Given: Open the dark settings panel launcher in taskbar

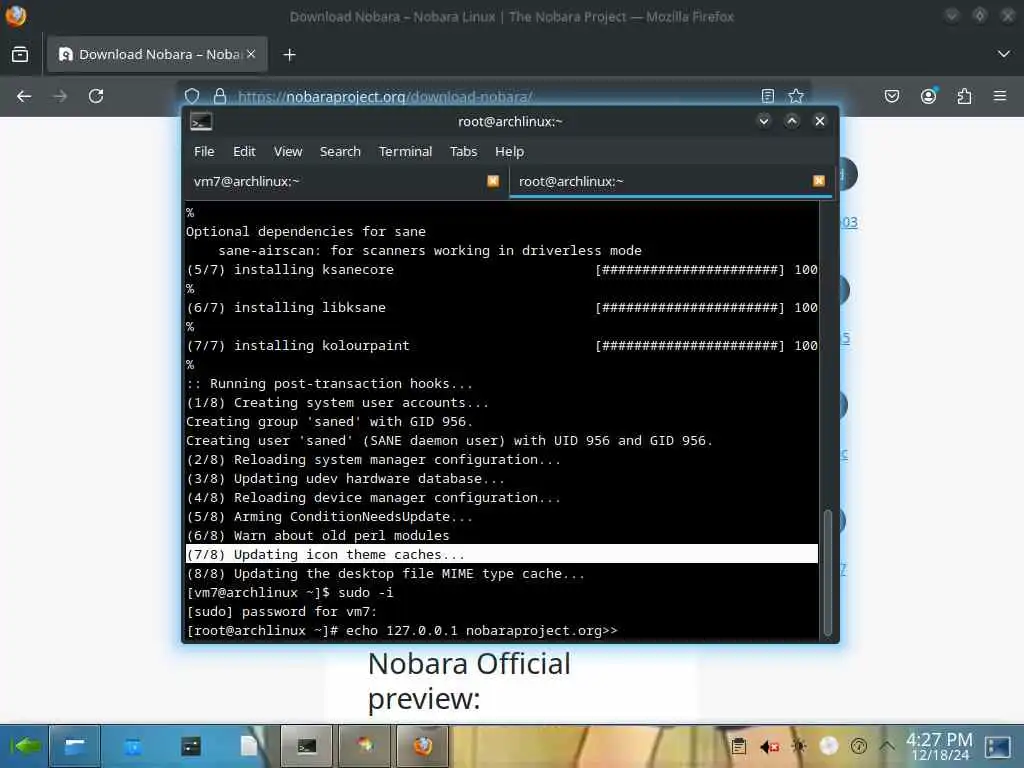Looking at the screenshot, I should 191,746.
